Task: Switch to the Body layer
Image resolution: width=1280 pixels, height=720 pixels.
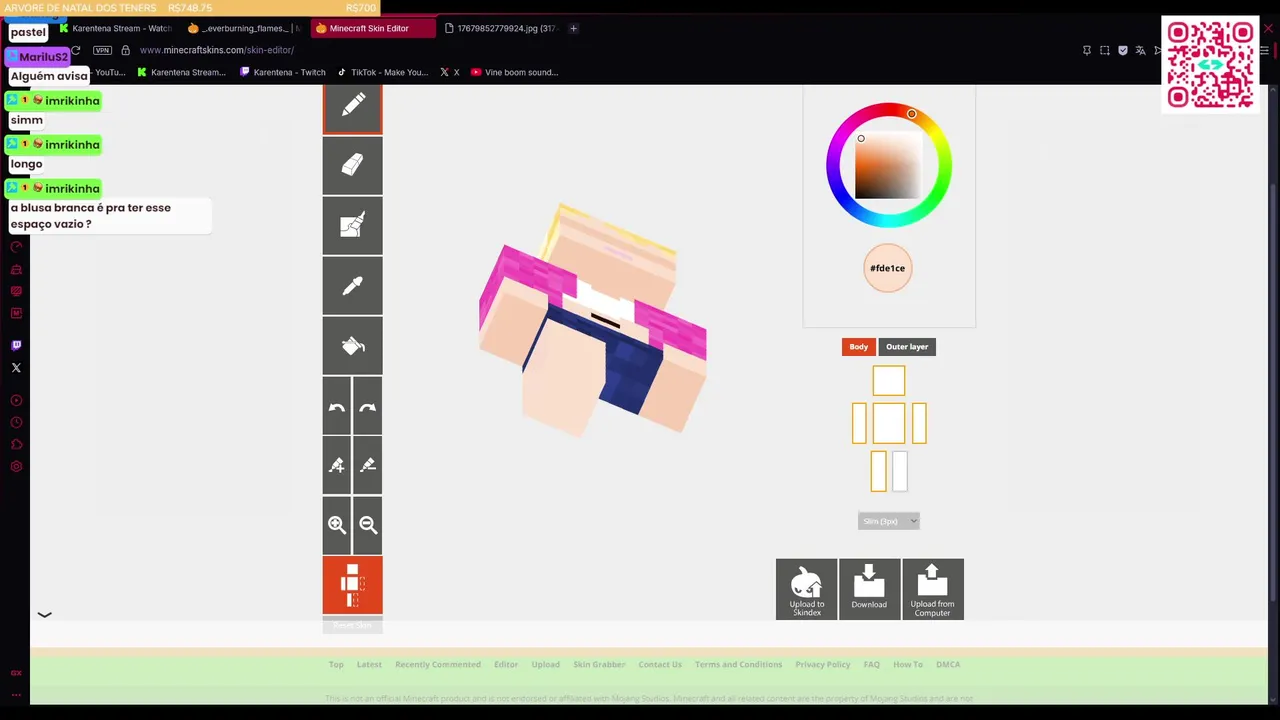Action: (x=859, y=347)
